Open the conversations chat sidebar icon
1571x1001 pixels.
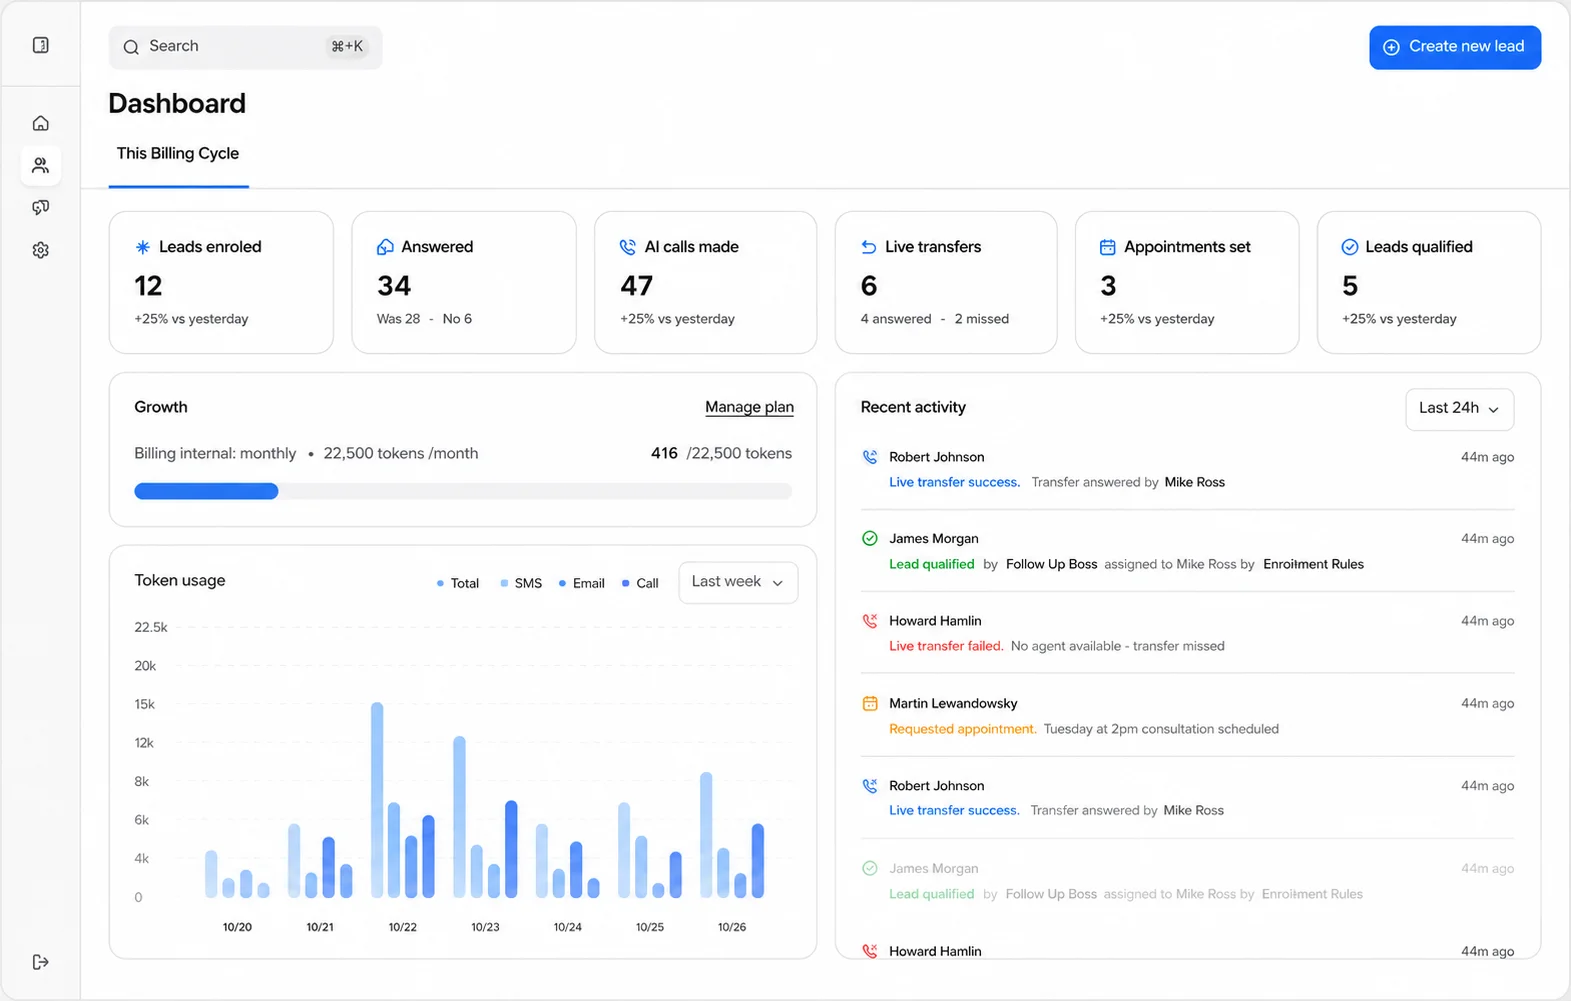tap(41, 208)
